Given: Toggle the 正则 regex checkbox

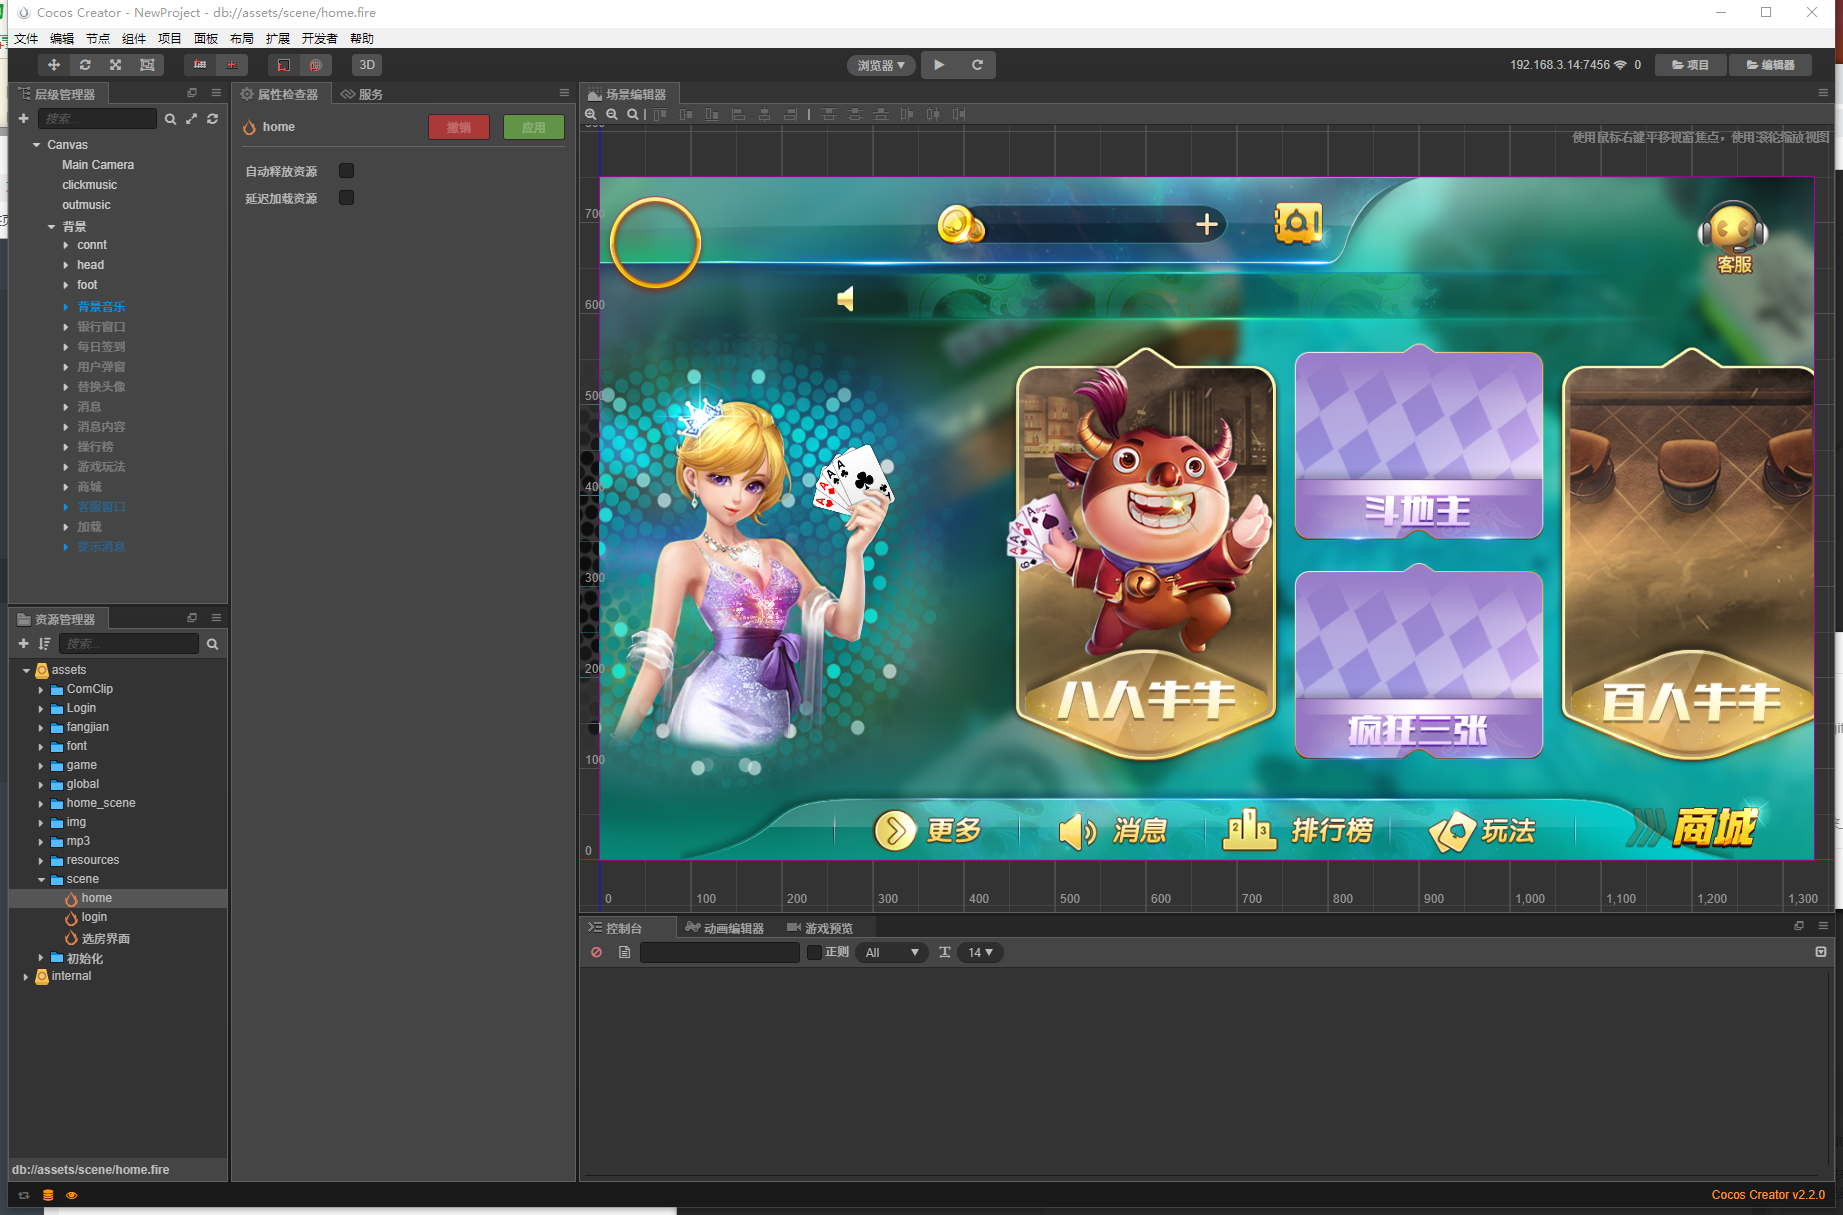Looking at the screenshot, I should pos(814,952).
